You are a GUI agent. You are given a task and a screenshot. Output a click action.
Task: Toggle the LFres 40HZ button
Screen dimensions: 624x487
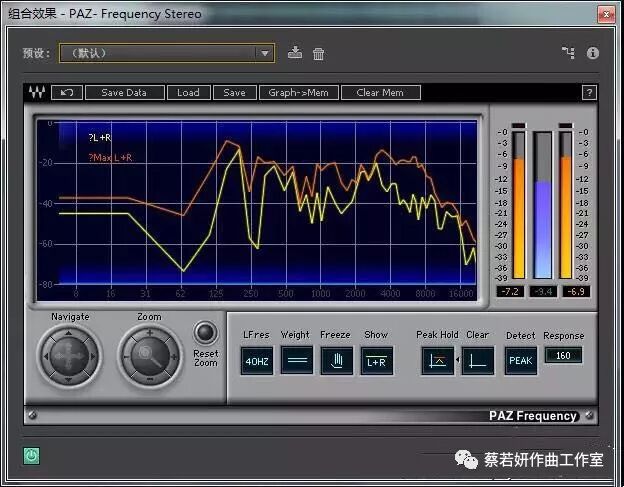[257, 361]
